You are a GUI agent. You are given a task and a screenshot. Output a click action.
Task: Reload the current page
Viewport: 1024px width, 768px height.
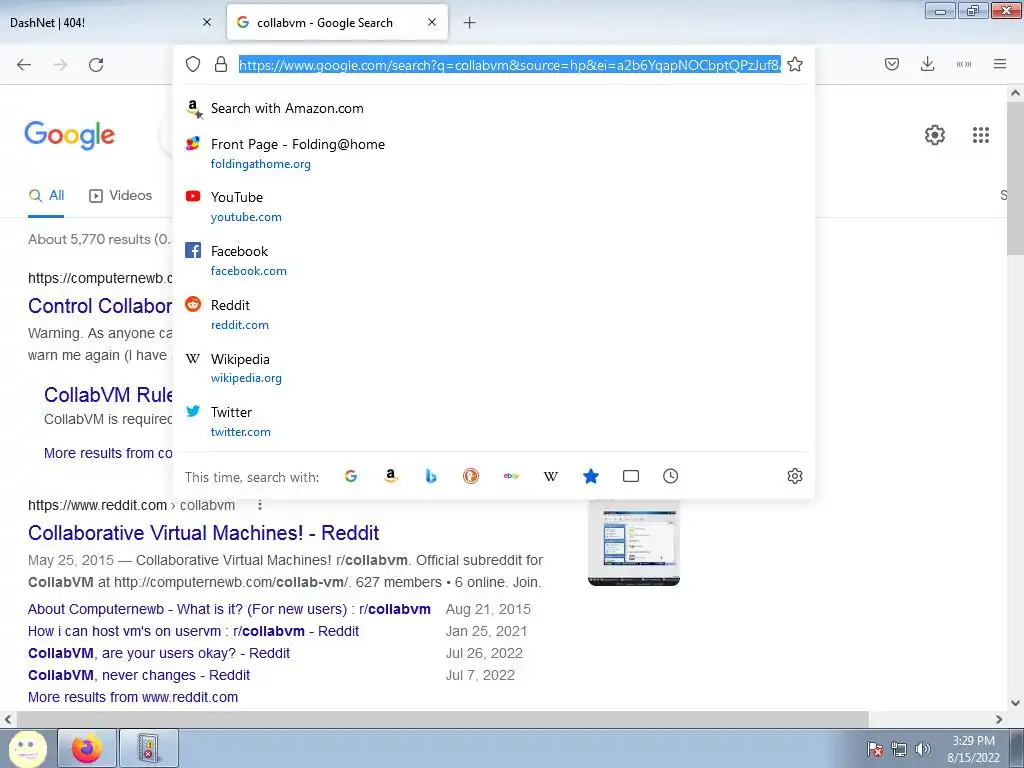click(96, 65)
